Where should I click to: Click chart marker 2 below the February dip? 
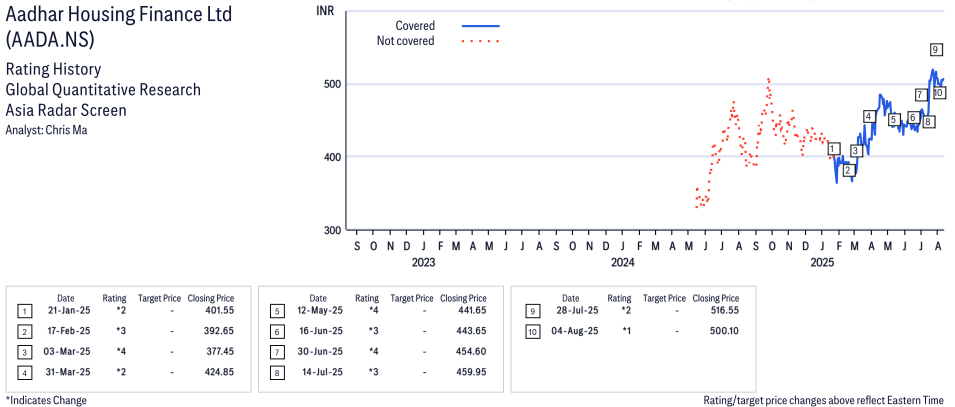(x=850, y=170)
